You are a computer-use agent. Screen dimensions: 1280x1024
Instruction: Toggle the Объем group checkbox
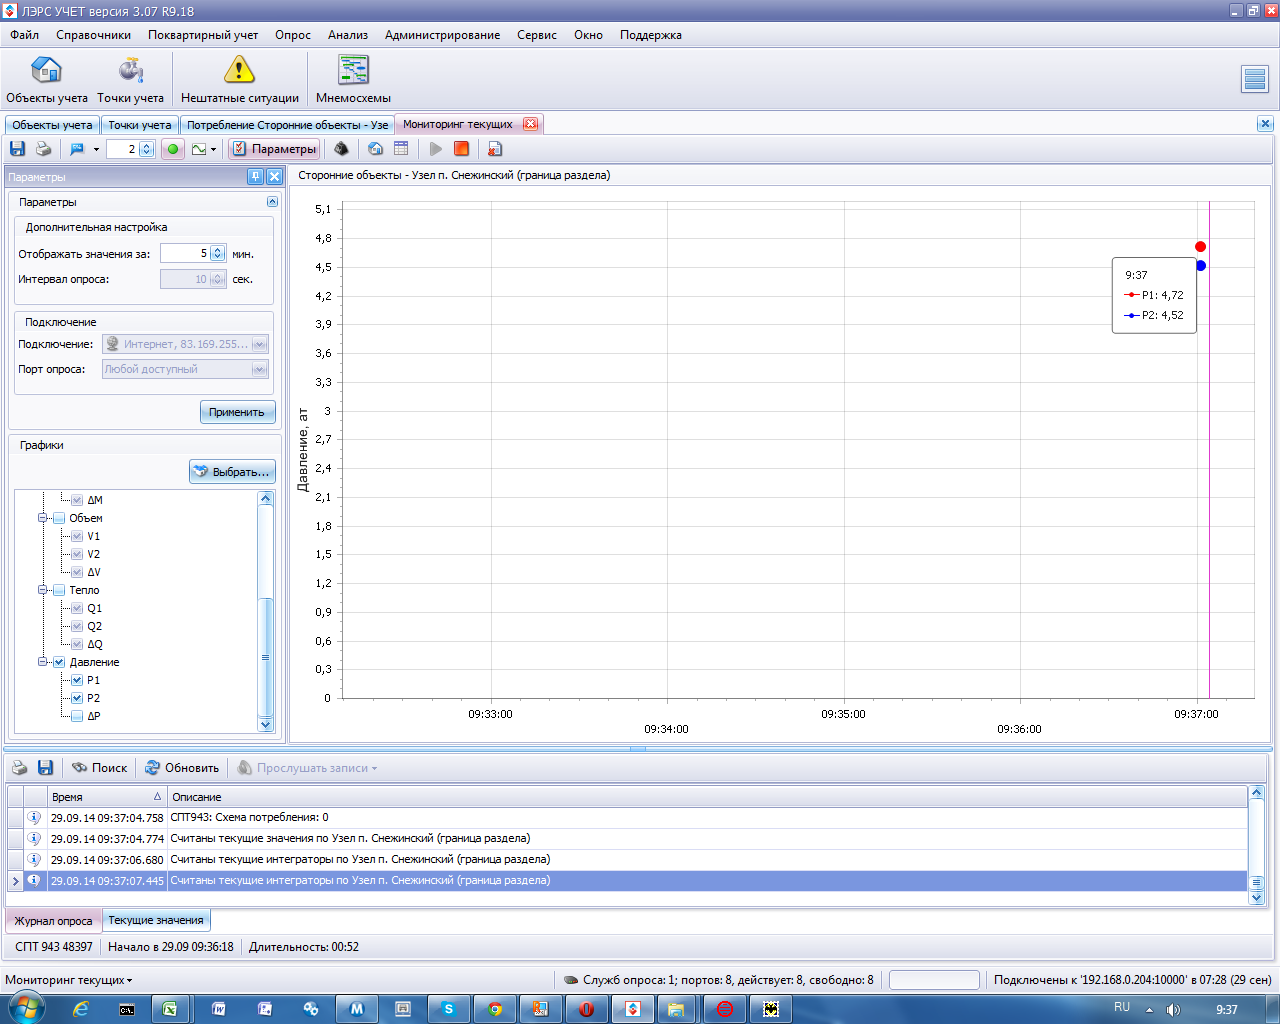[x=59, y=518]
